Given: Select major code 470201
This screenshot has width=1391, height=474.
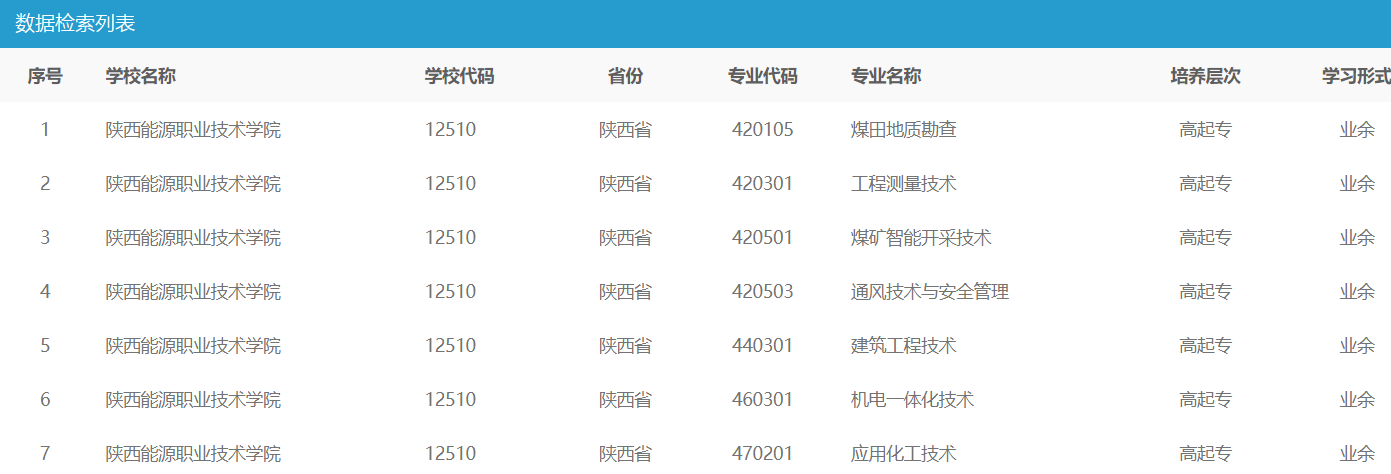Looking at the screenshot, I should (x=763, y=454).
